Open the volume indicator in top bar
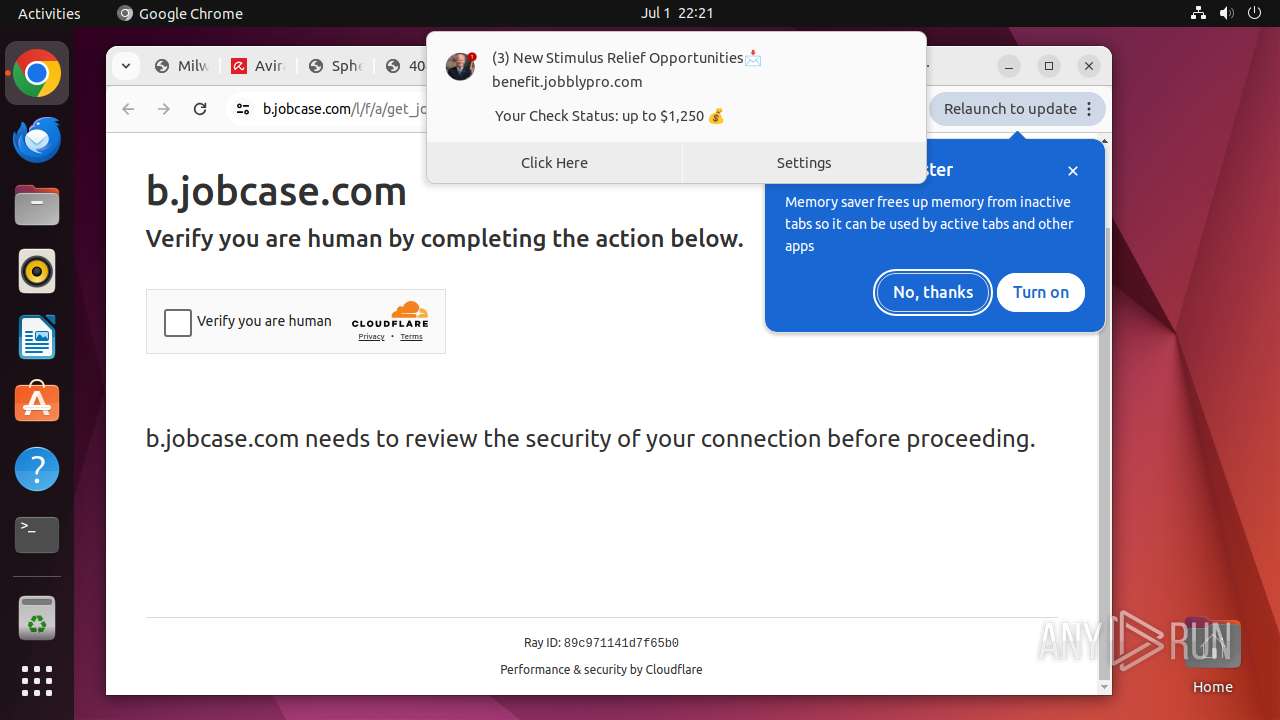 [x=1227, y=13]
